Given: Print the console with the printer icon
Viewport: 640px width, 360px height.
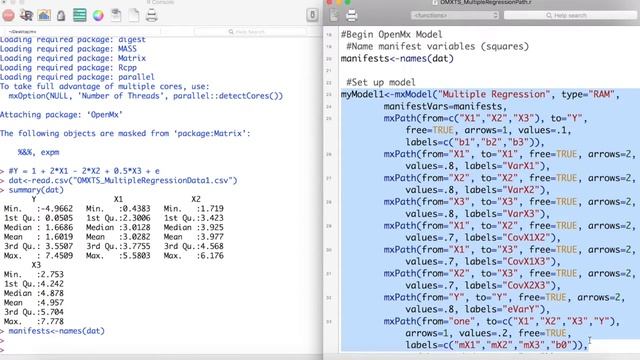Looking at the screenshot, I should click(151, 16).
